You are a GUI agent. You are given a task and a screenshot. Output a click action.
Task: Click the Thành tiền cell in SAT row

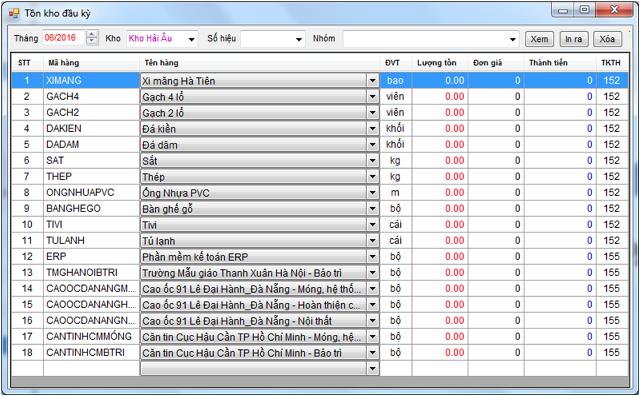560,160
